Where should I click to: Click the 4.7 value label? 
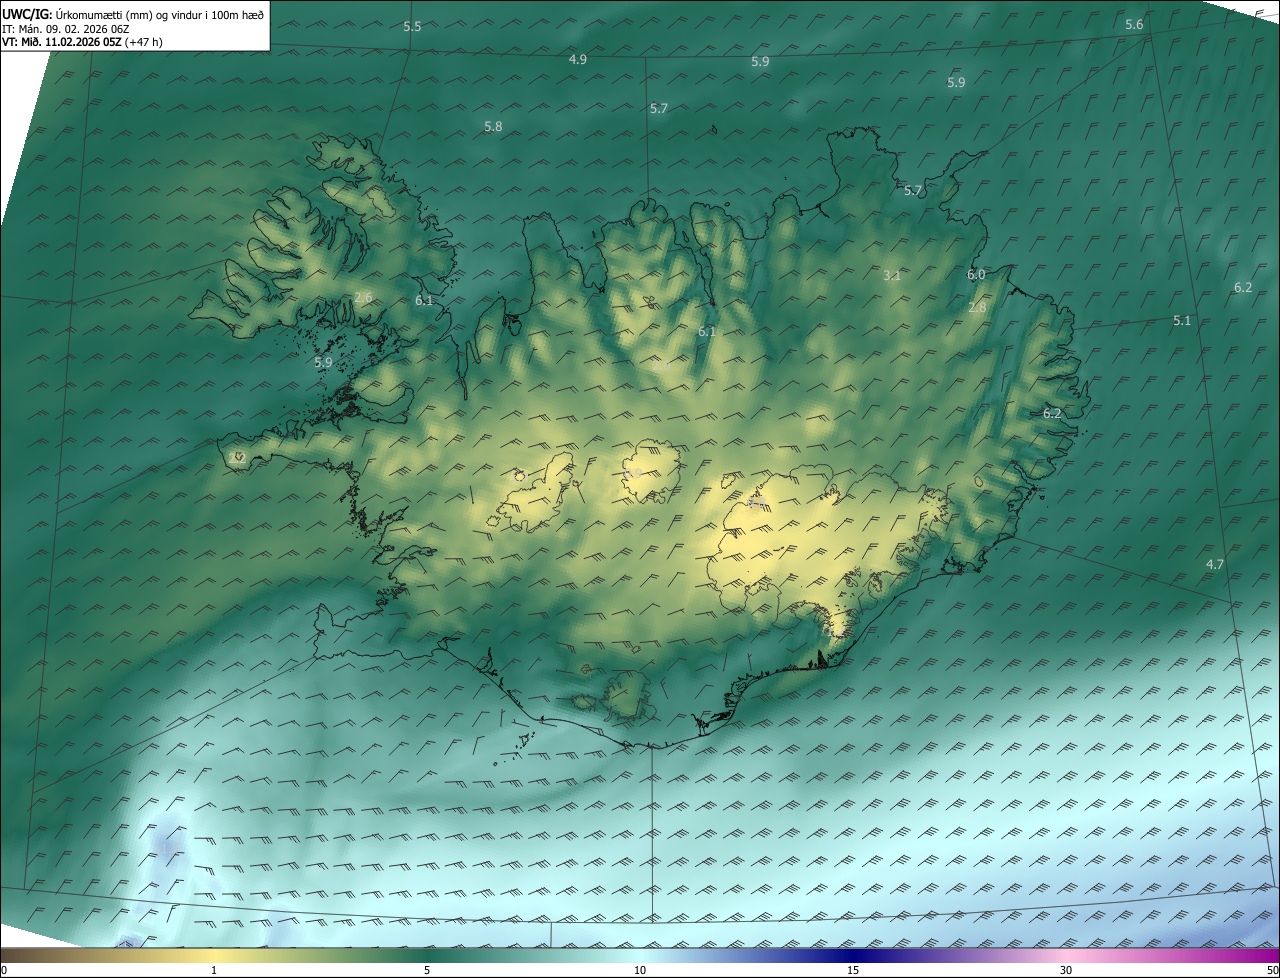[1215, 565]
